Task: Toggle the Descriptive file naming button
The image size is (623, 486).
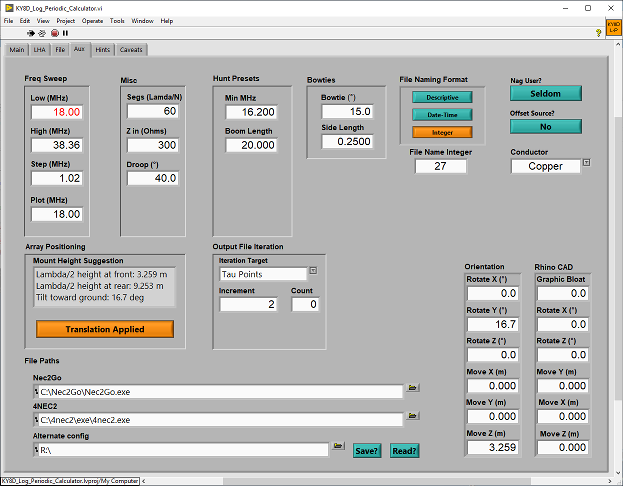Action: [x=442, y=97]
